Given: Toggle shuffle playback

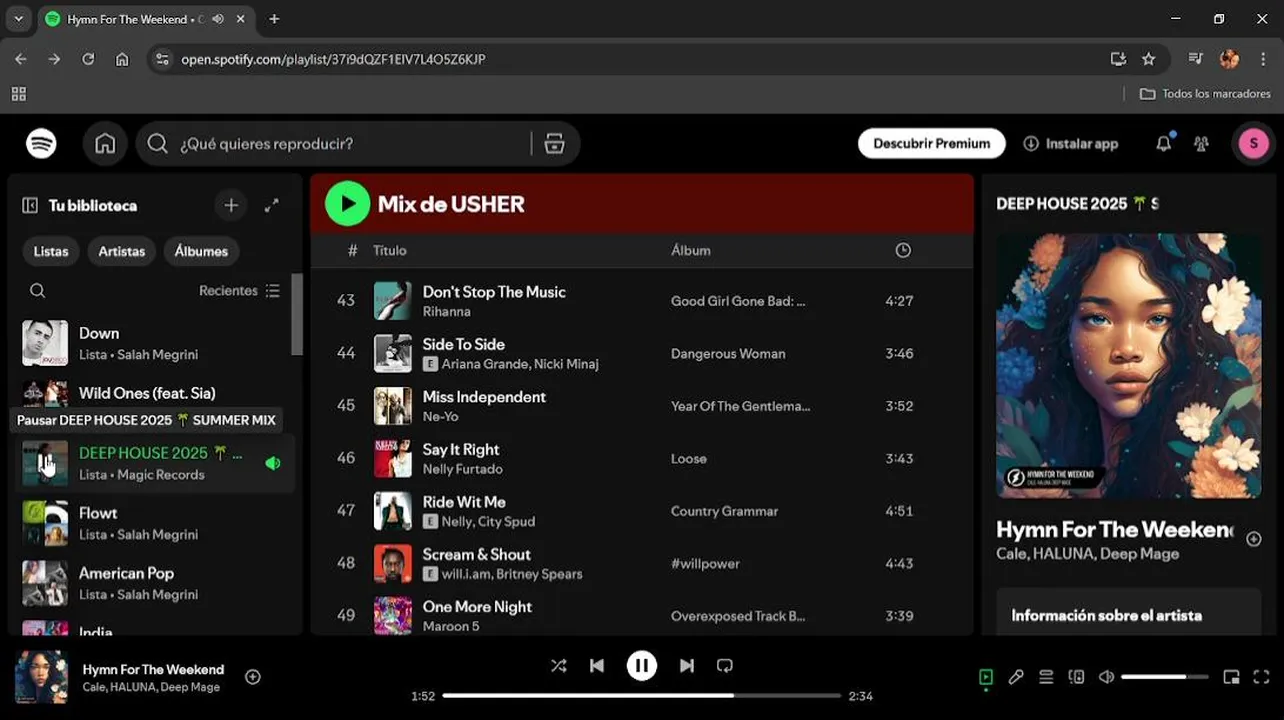Looking at the screenshot, I should 558,666.
